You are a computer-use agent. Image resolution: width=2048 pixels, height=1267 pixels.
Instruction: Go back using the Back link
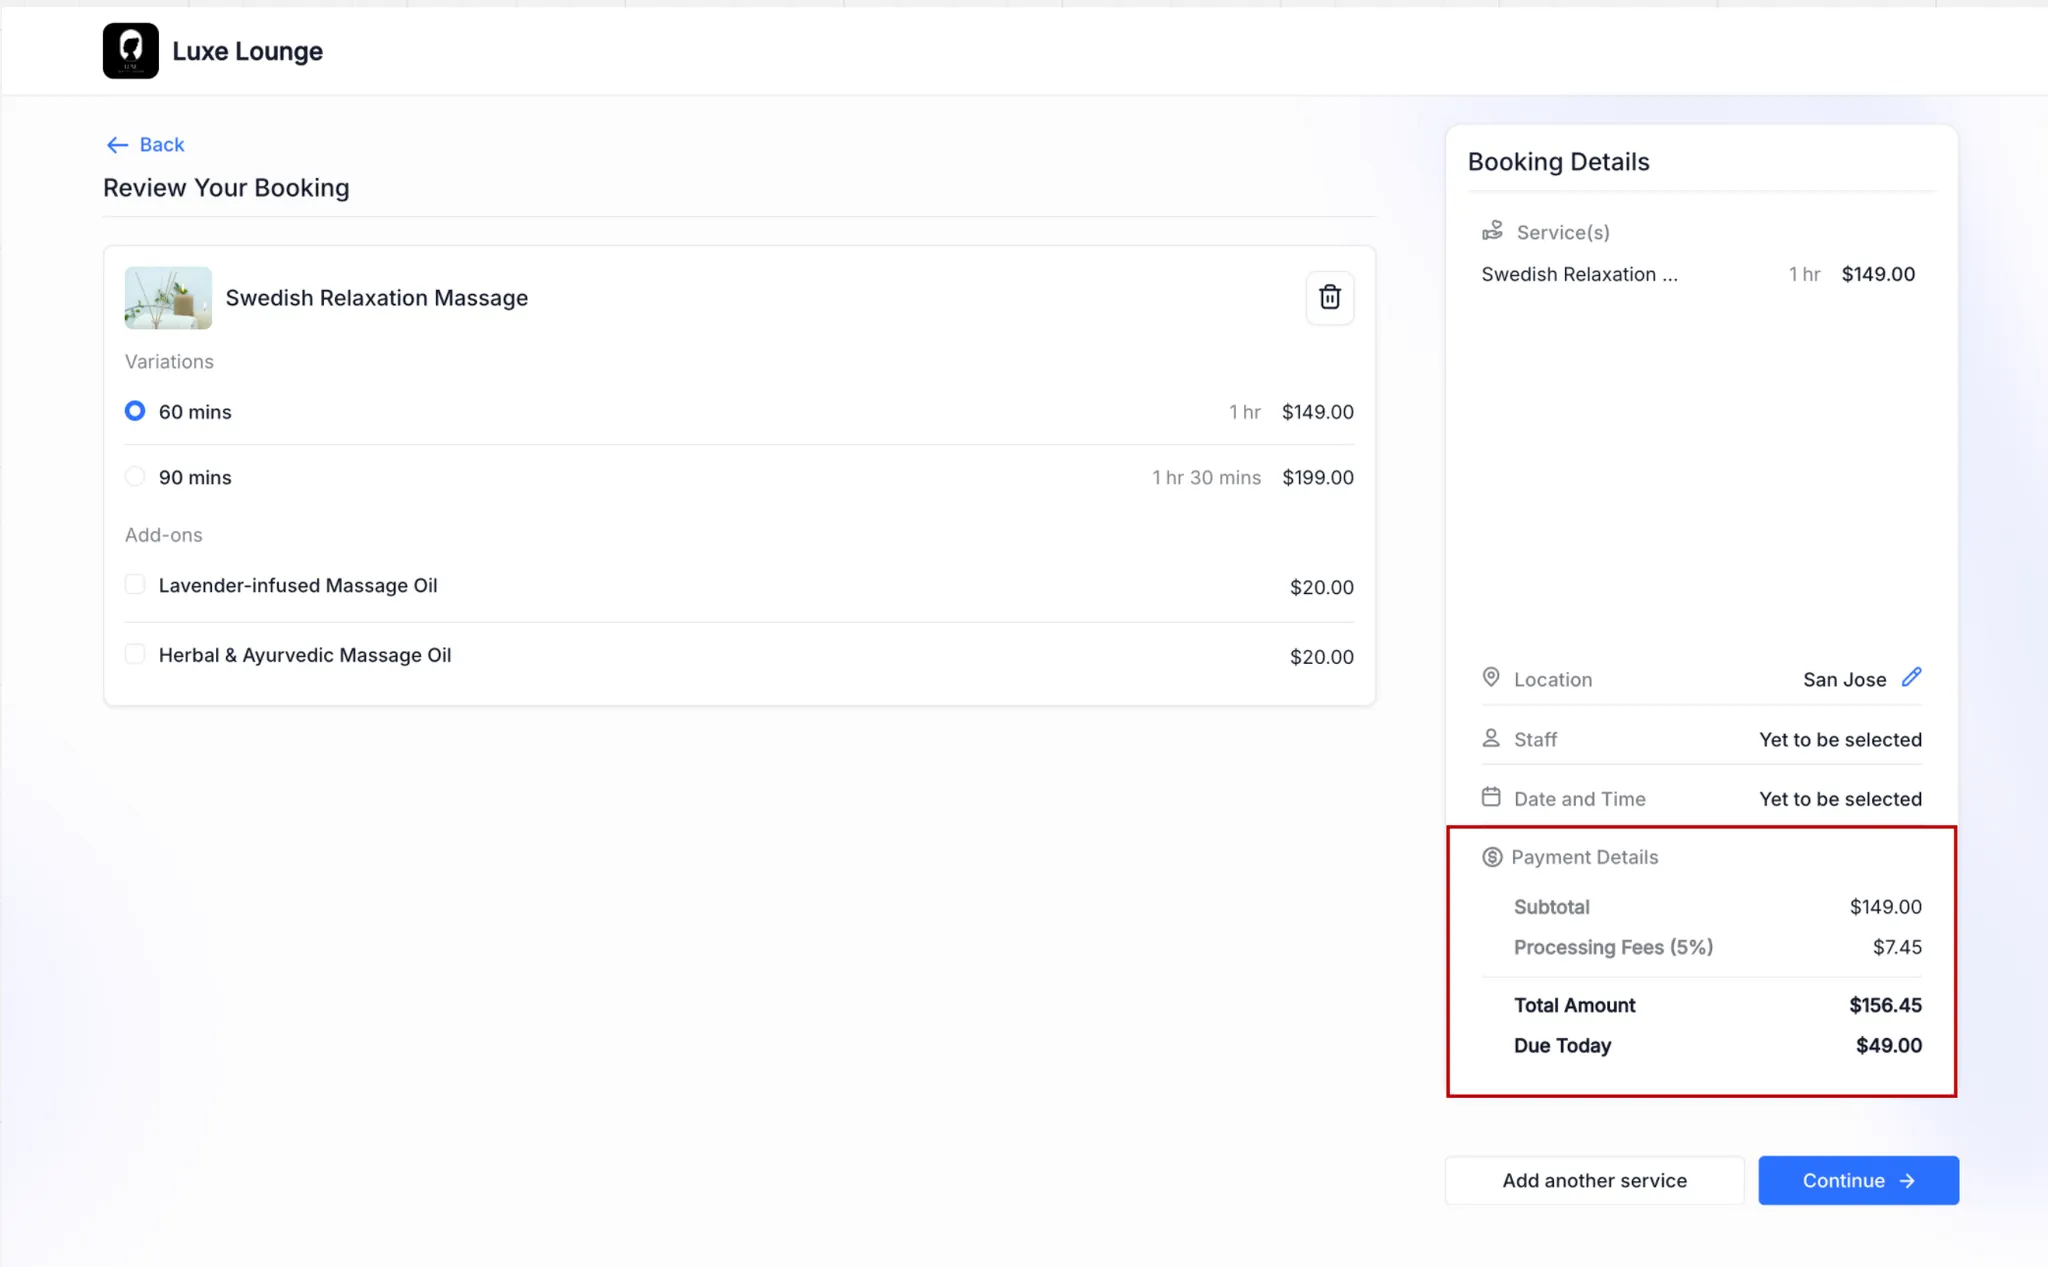pos(162,145)
